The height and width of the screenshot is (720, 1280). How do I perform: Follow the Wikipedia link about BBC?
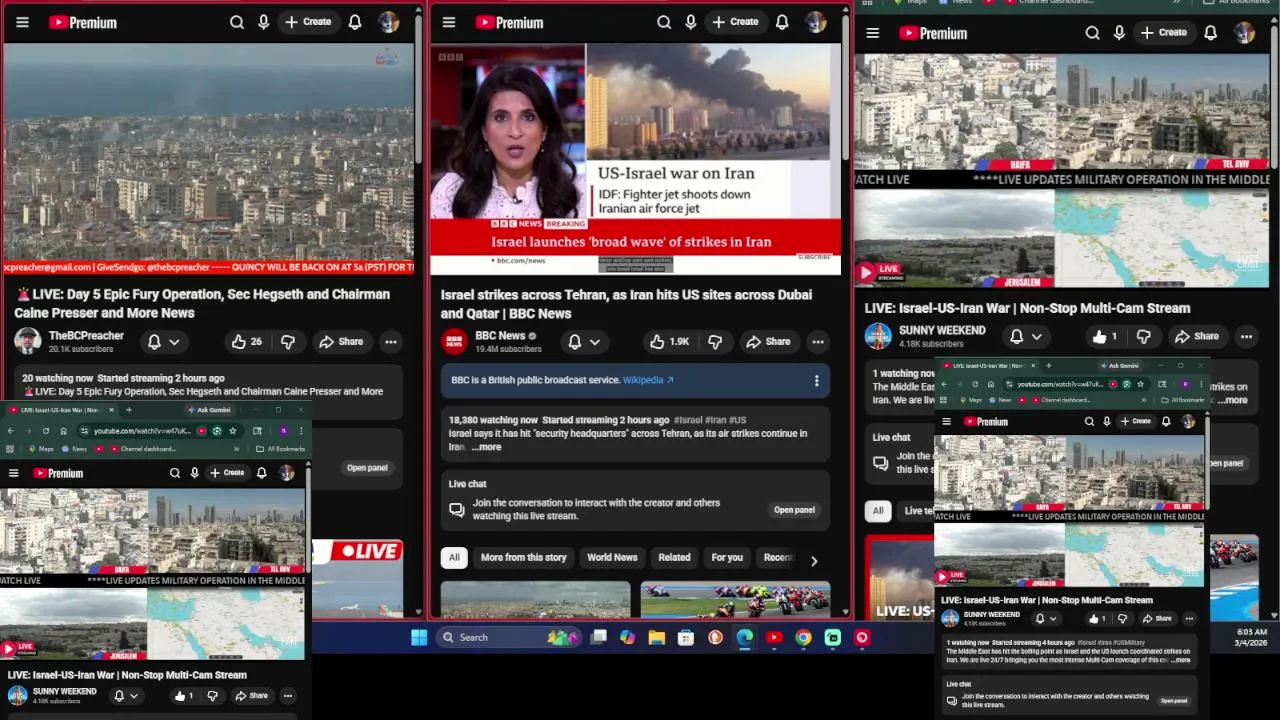pos(648,380)
